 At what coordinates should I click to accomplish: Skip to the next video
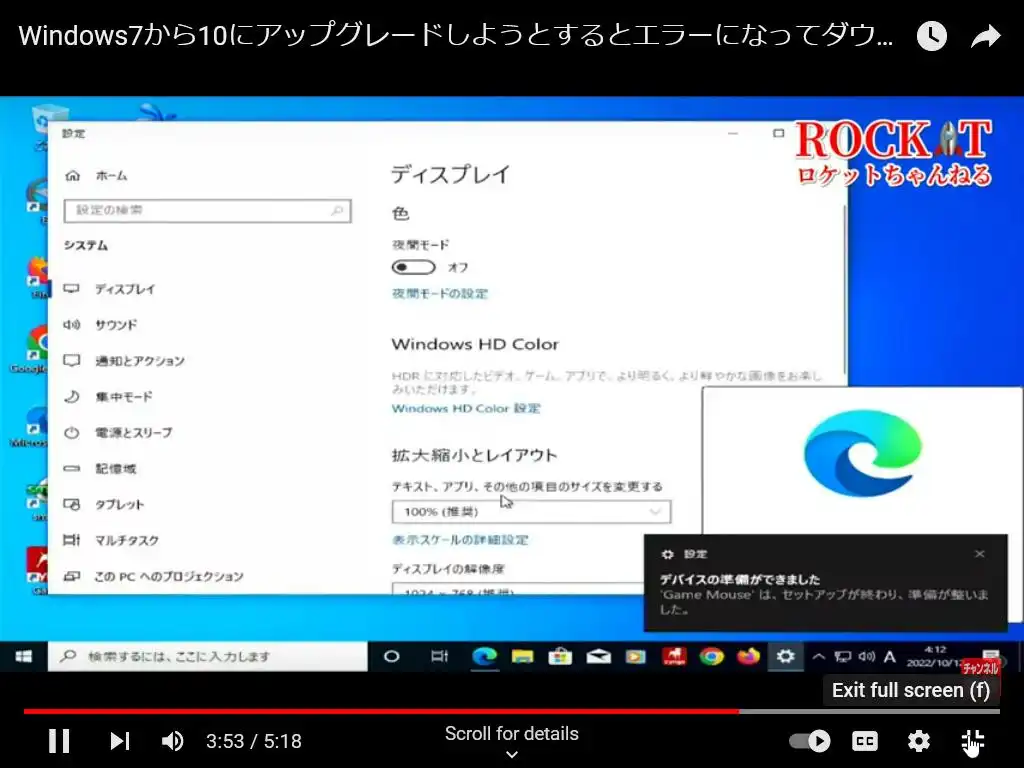[120, 741]
